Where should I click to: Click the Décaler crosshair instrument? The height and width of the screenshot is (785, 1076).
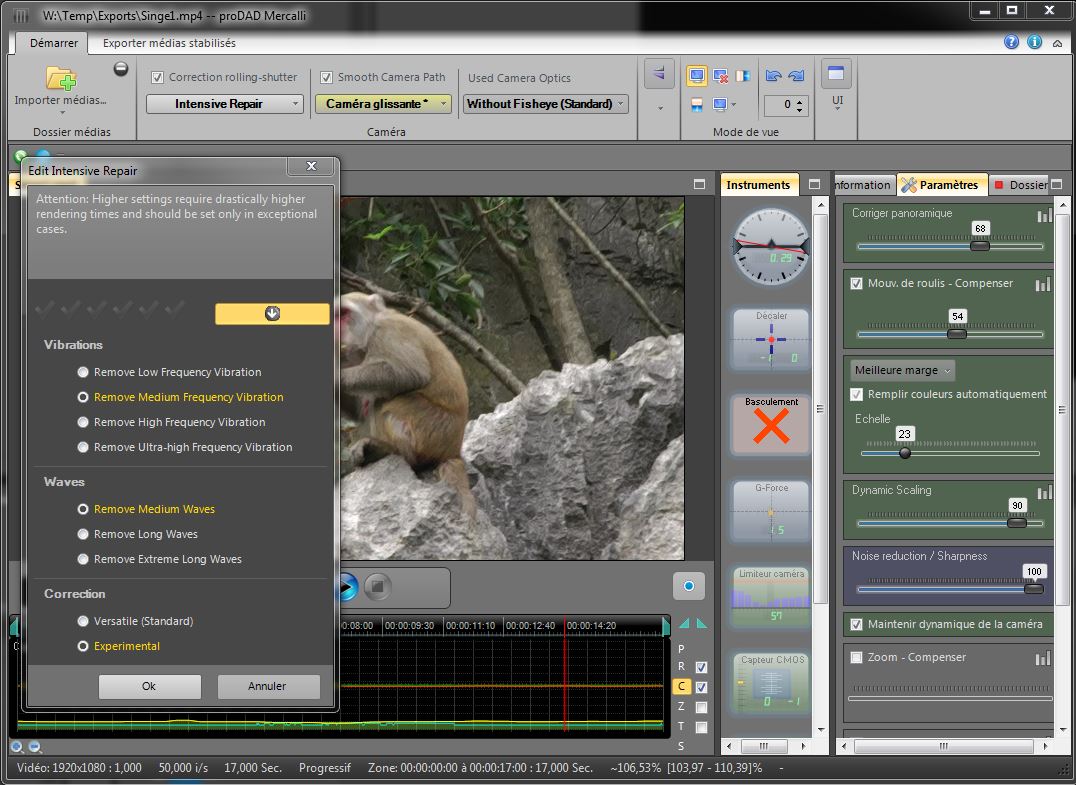coord(771,341)
